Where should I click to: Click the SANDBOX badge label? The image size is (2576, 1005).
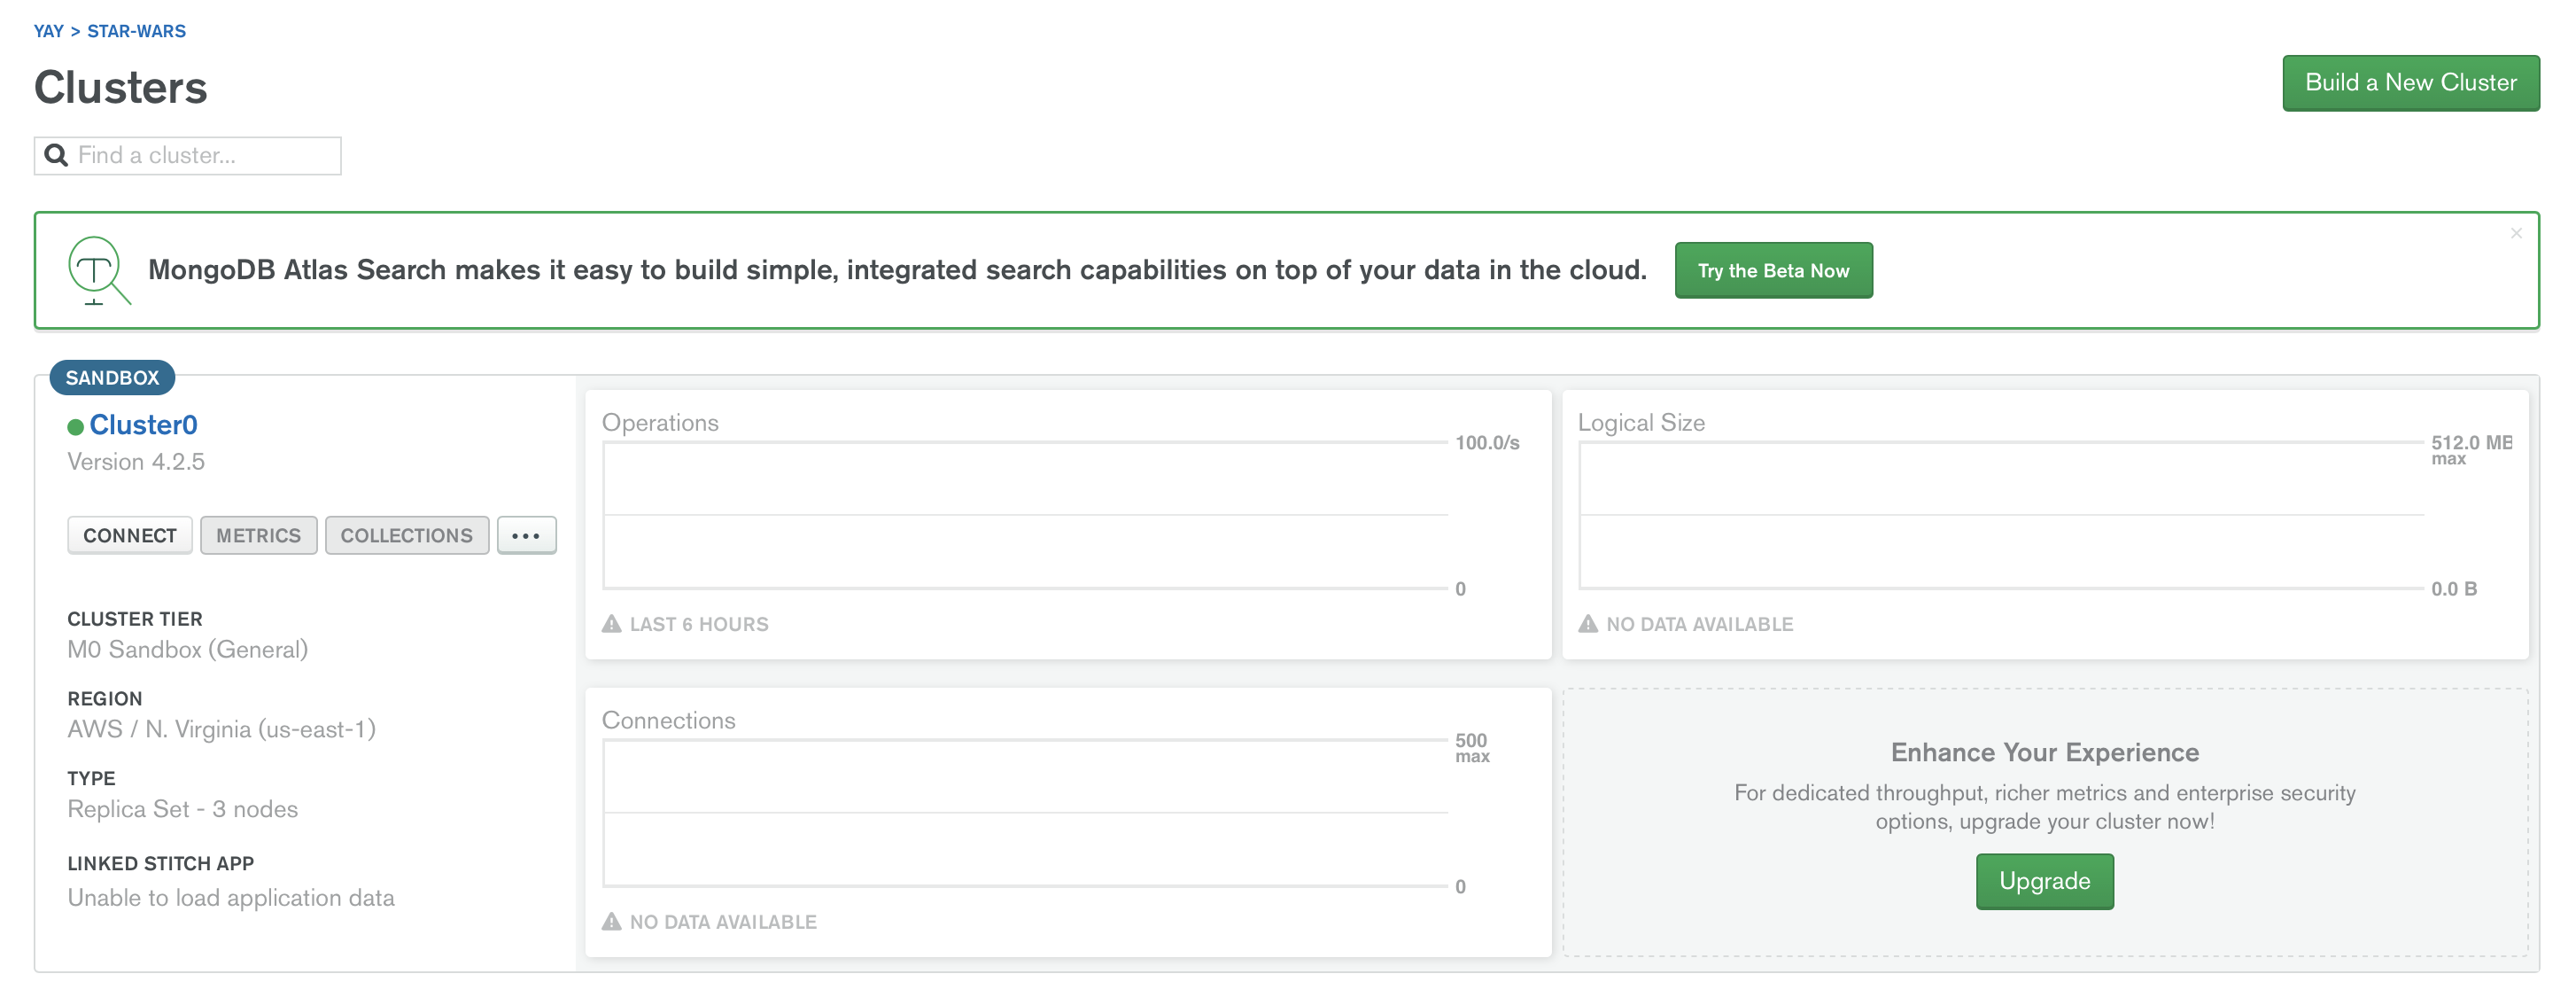[x=112, y=377]
